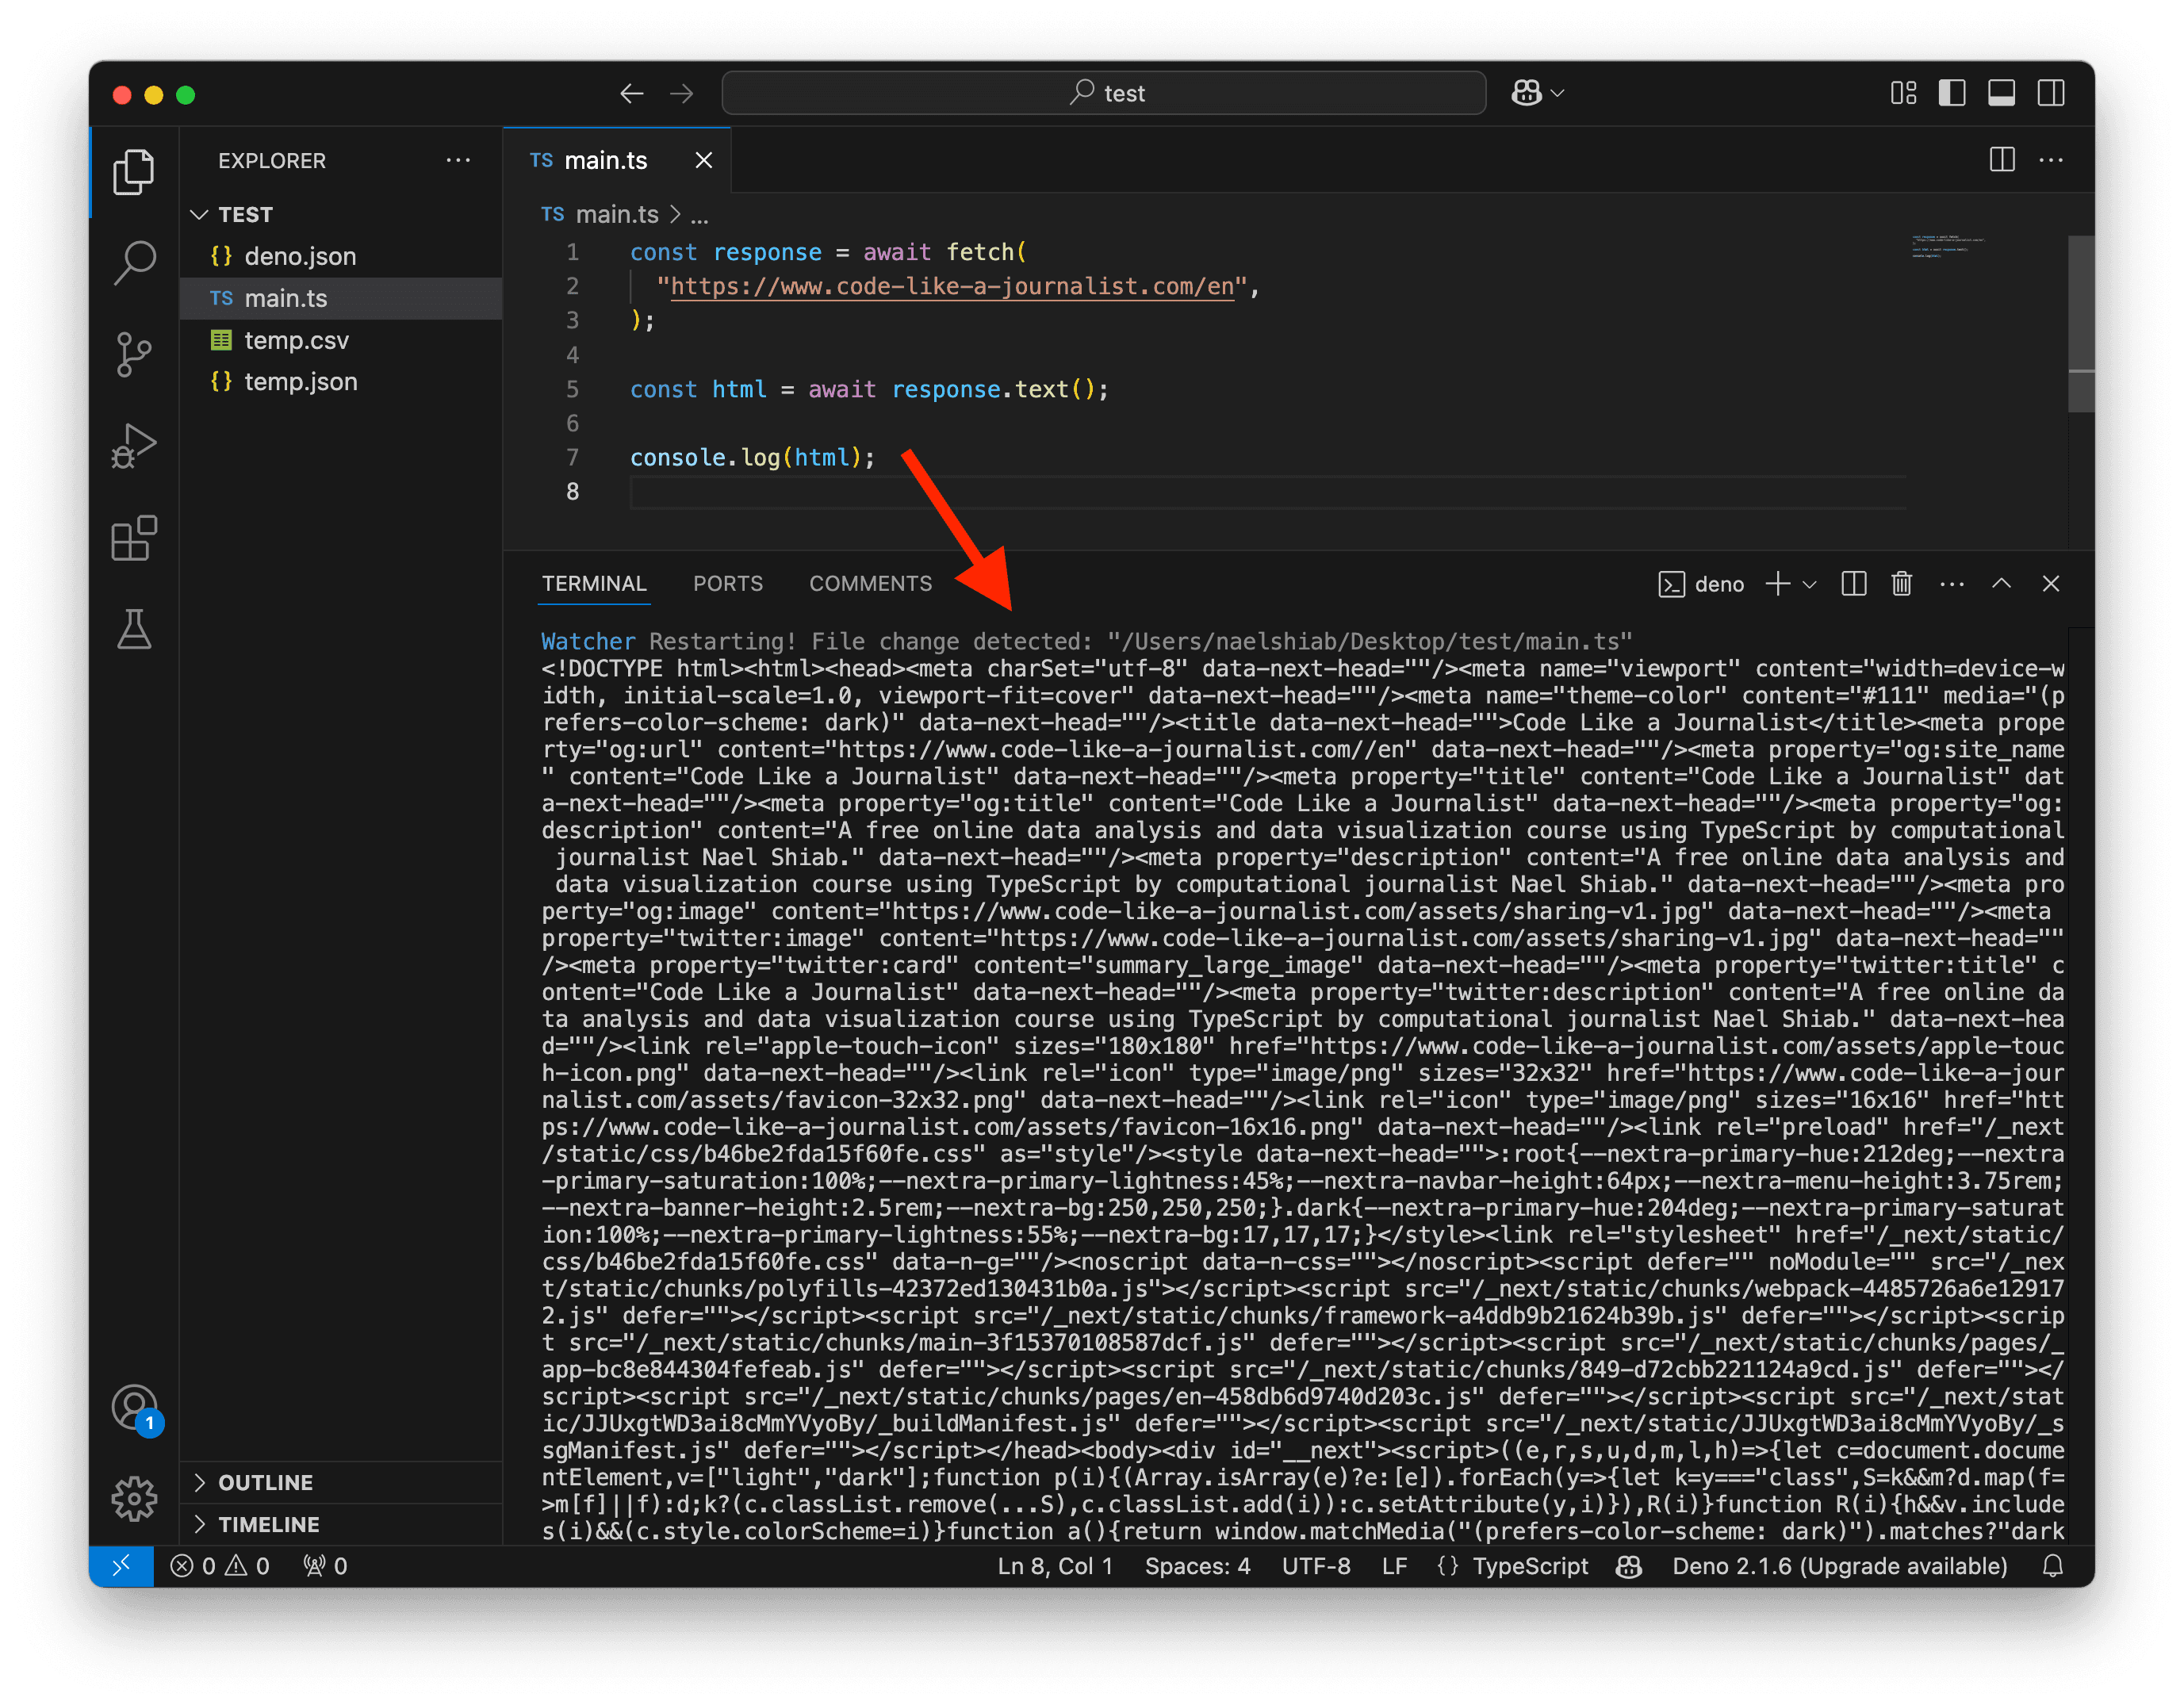The image size is (2184, 1705).
Task: Open the Manage gear settings
Action: (134, 1498)
